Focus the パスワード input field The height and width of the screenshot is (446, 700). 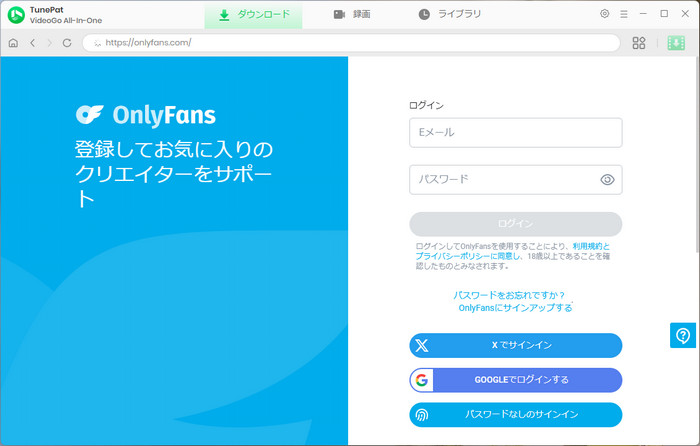[516, 179]
